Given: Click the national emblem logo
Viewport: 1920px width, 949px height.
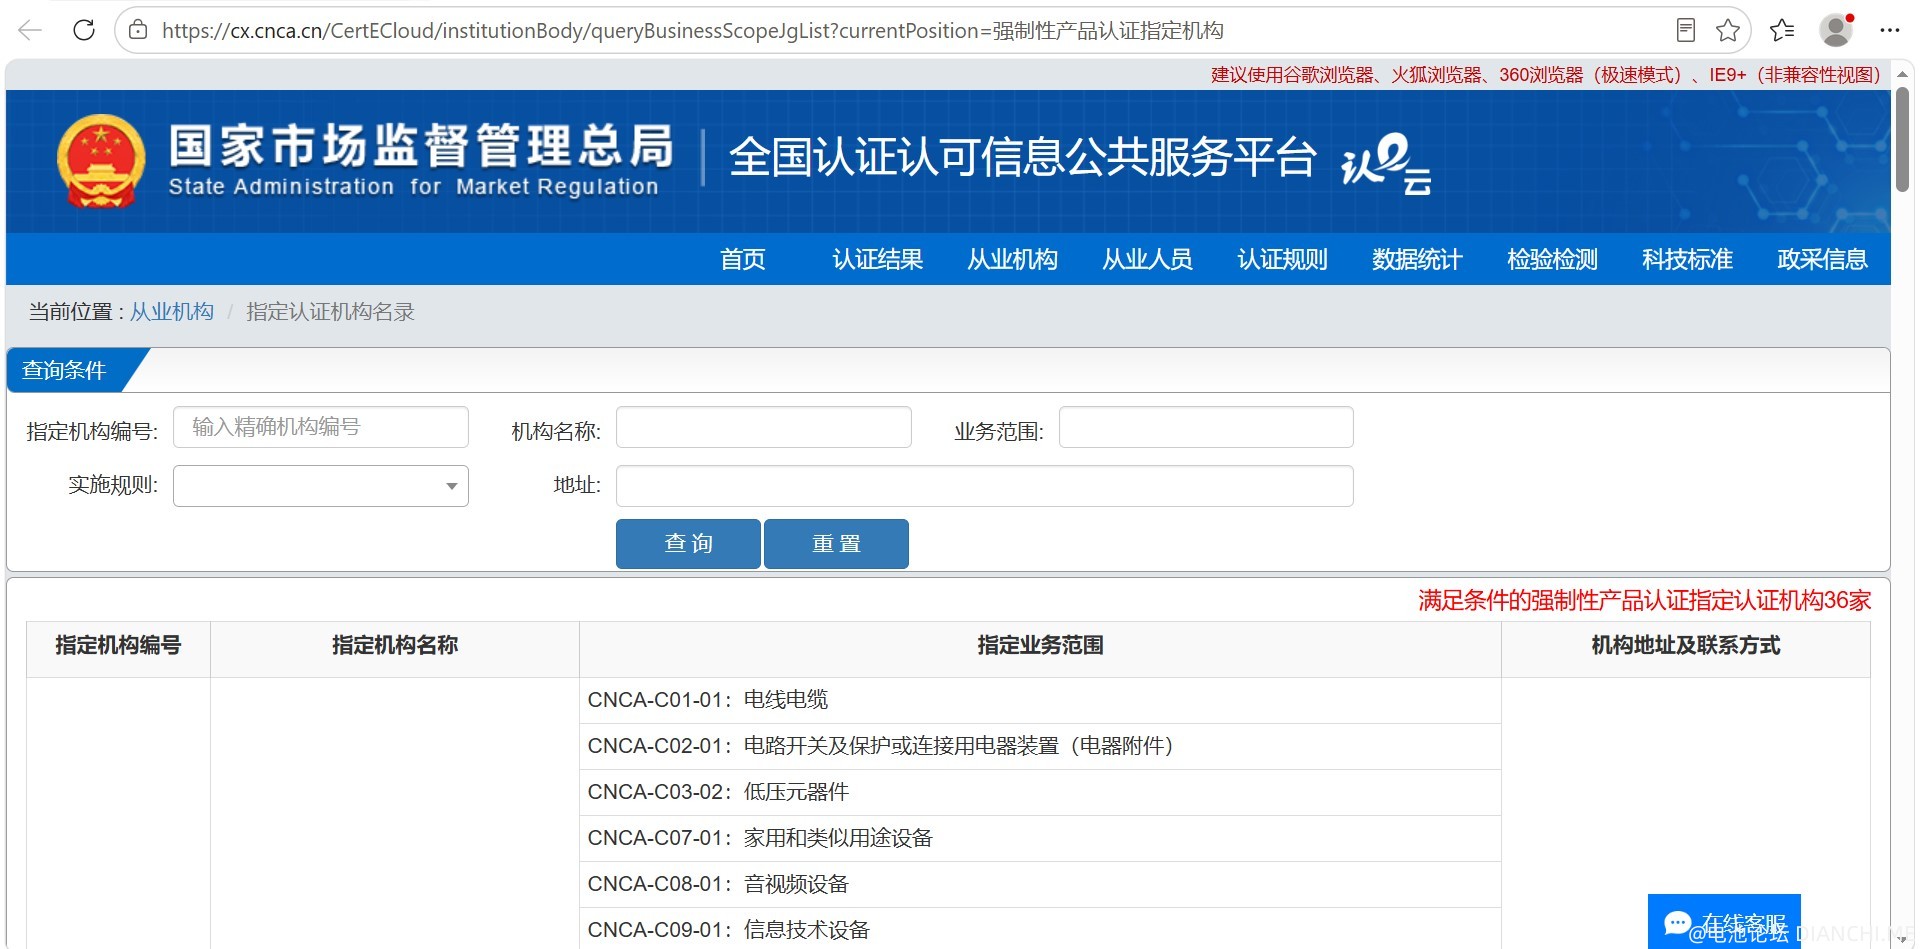Looking at the screenshot, I should (101, 161).
